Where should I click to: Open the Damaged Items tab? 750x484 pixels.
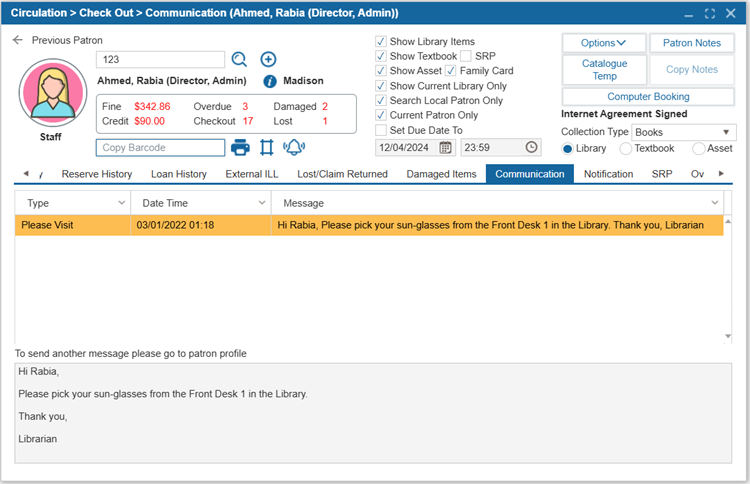coord(441,174)
